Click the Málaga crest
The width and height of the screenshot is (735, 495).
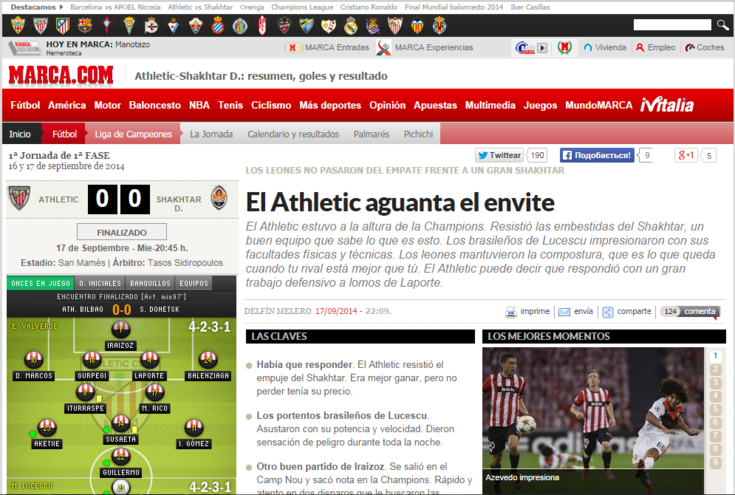tap(306, 25)
